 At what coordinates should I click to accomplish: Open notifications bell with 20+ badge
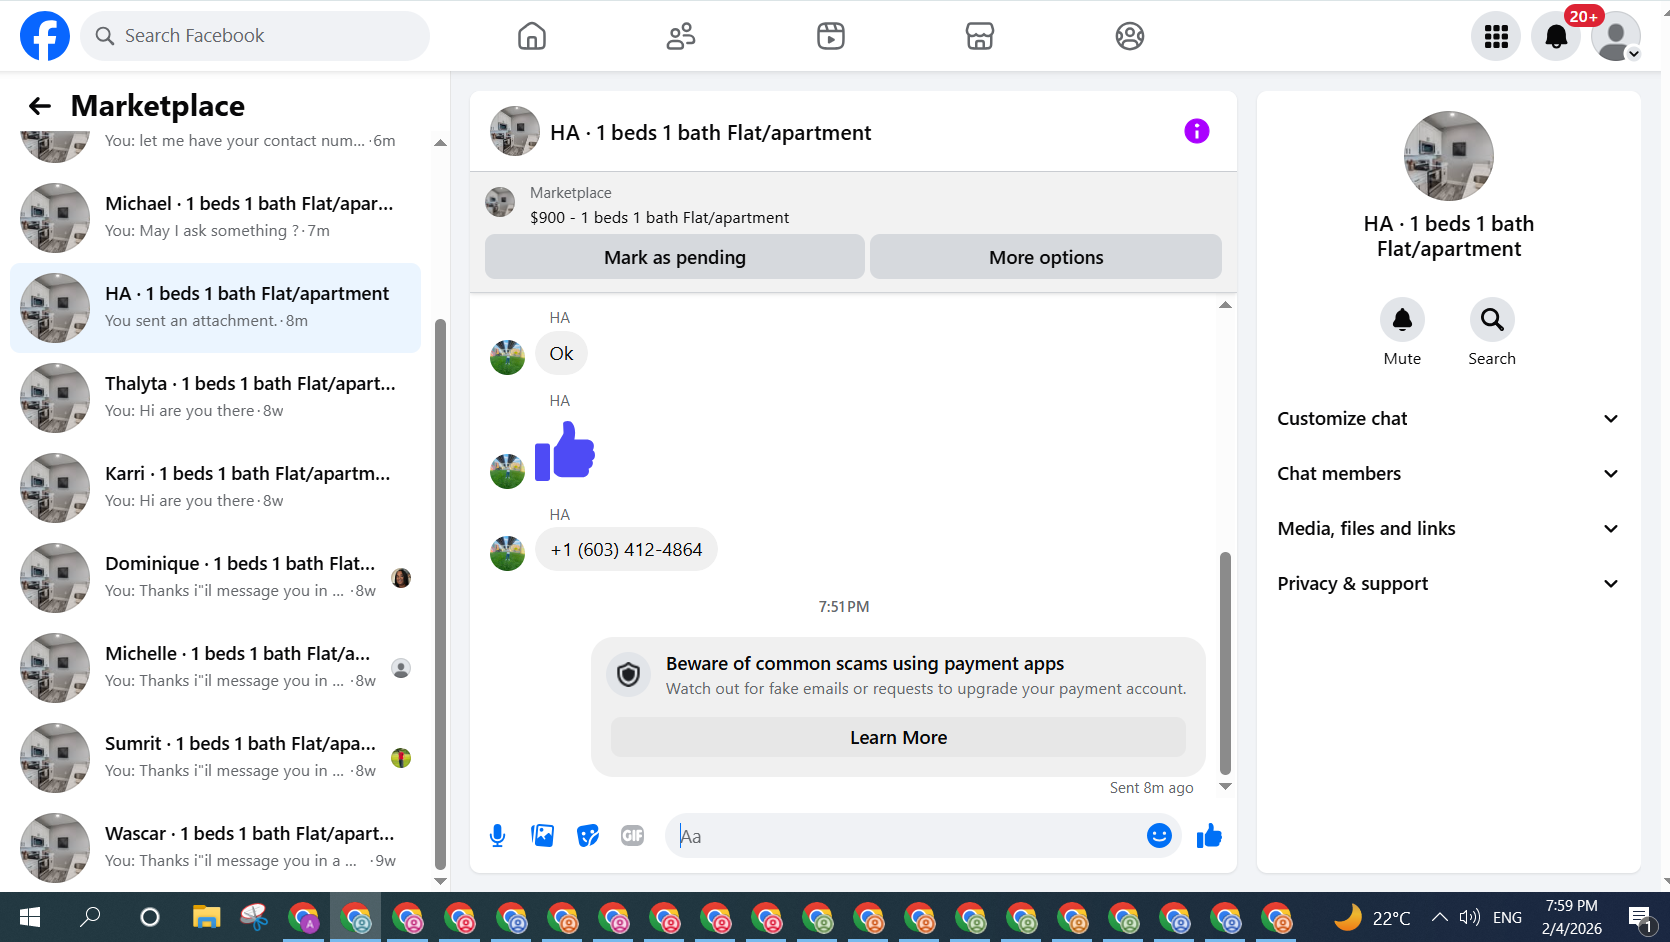[x=1556, y=36]
